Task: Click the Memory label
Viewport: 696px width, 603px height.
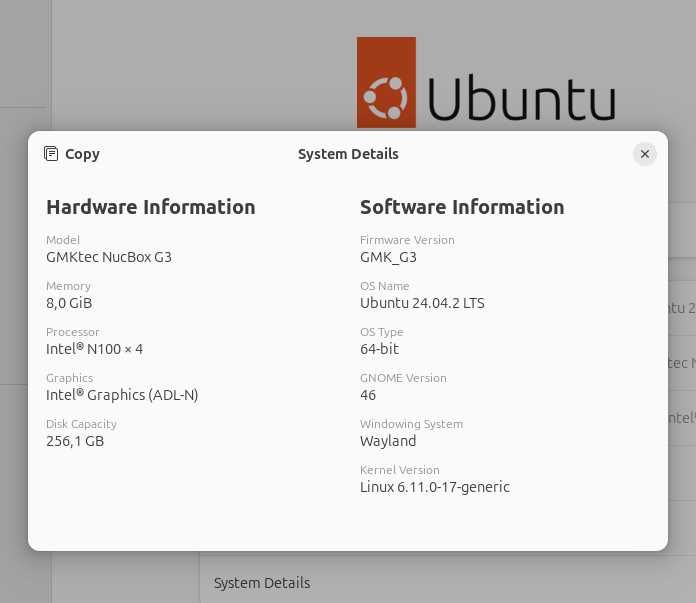Action: pyautogui.click(x=68, y=286)
